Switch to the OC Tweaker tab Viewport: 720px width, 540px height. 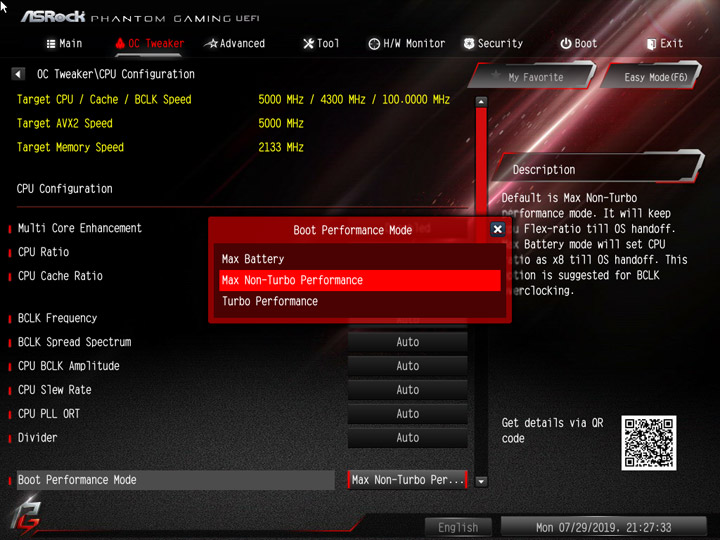coord(149,44)
